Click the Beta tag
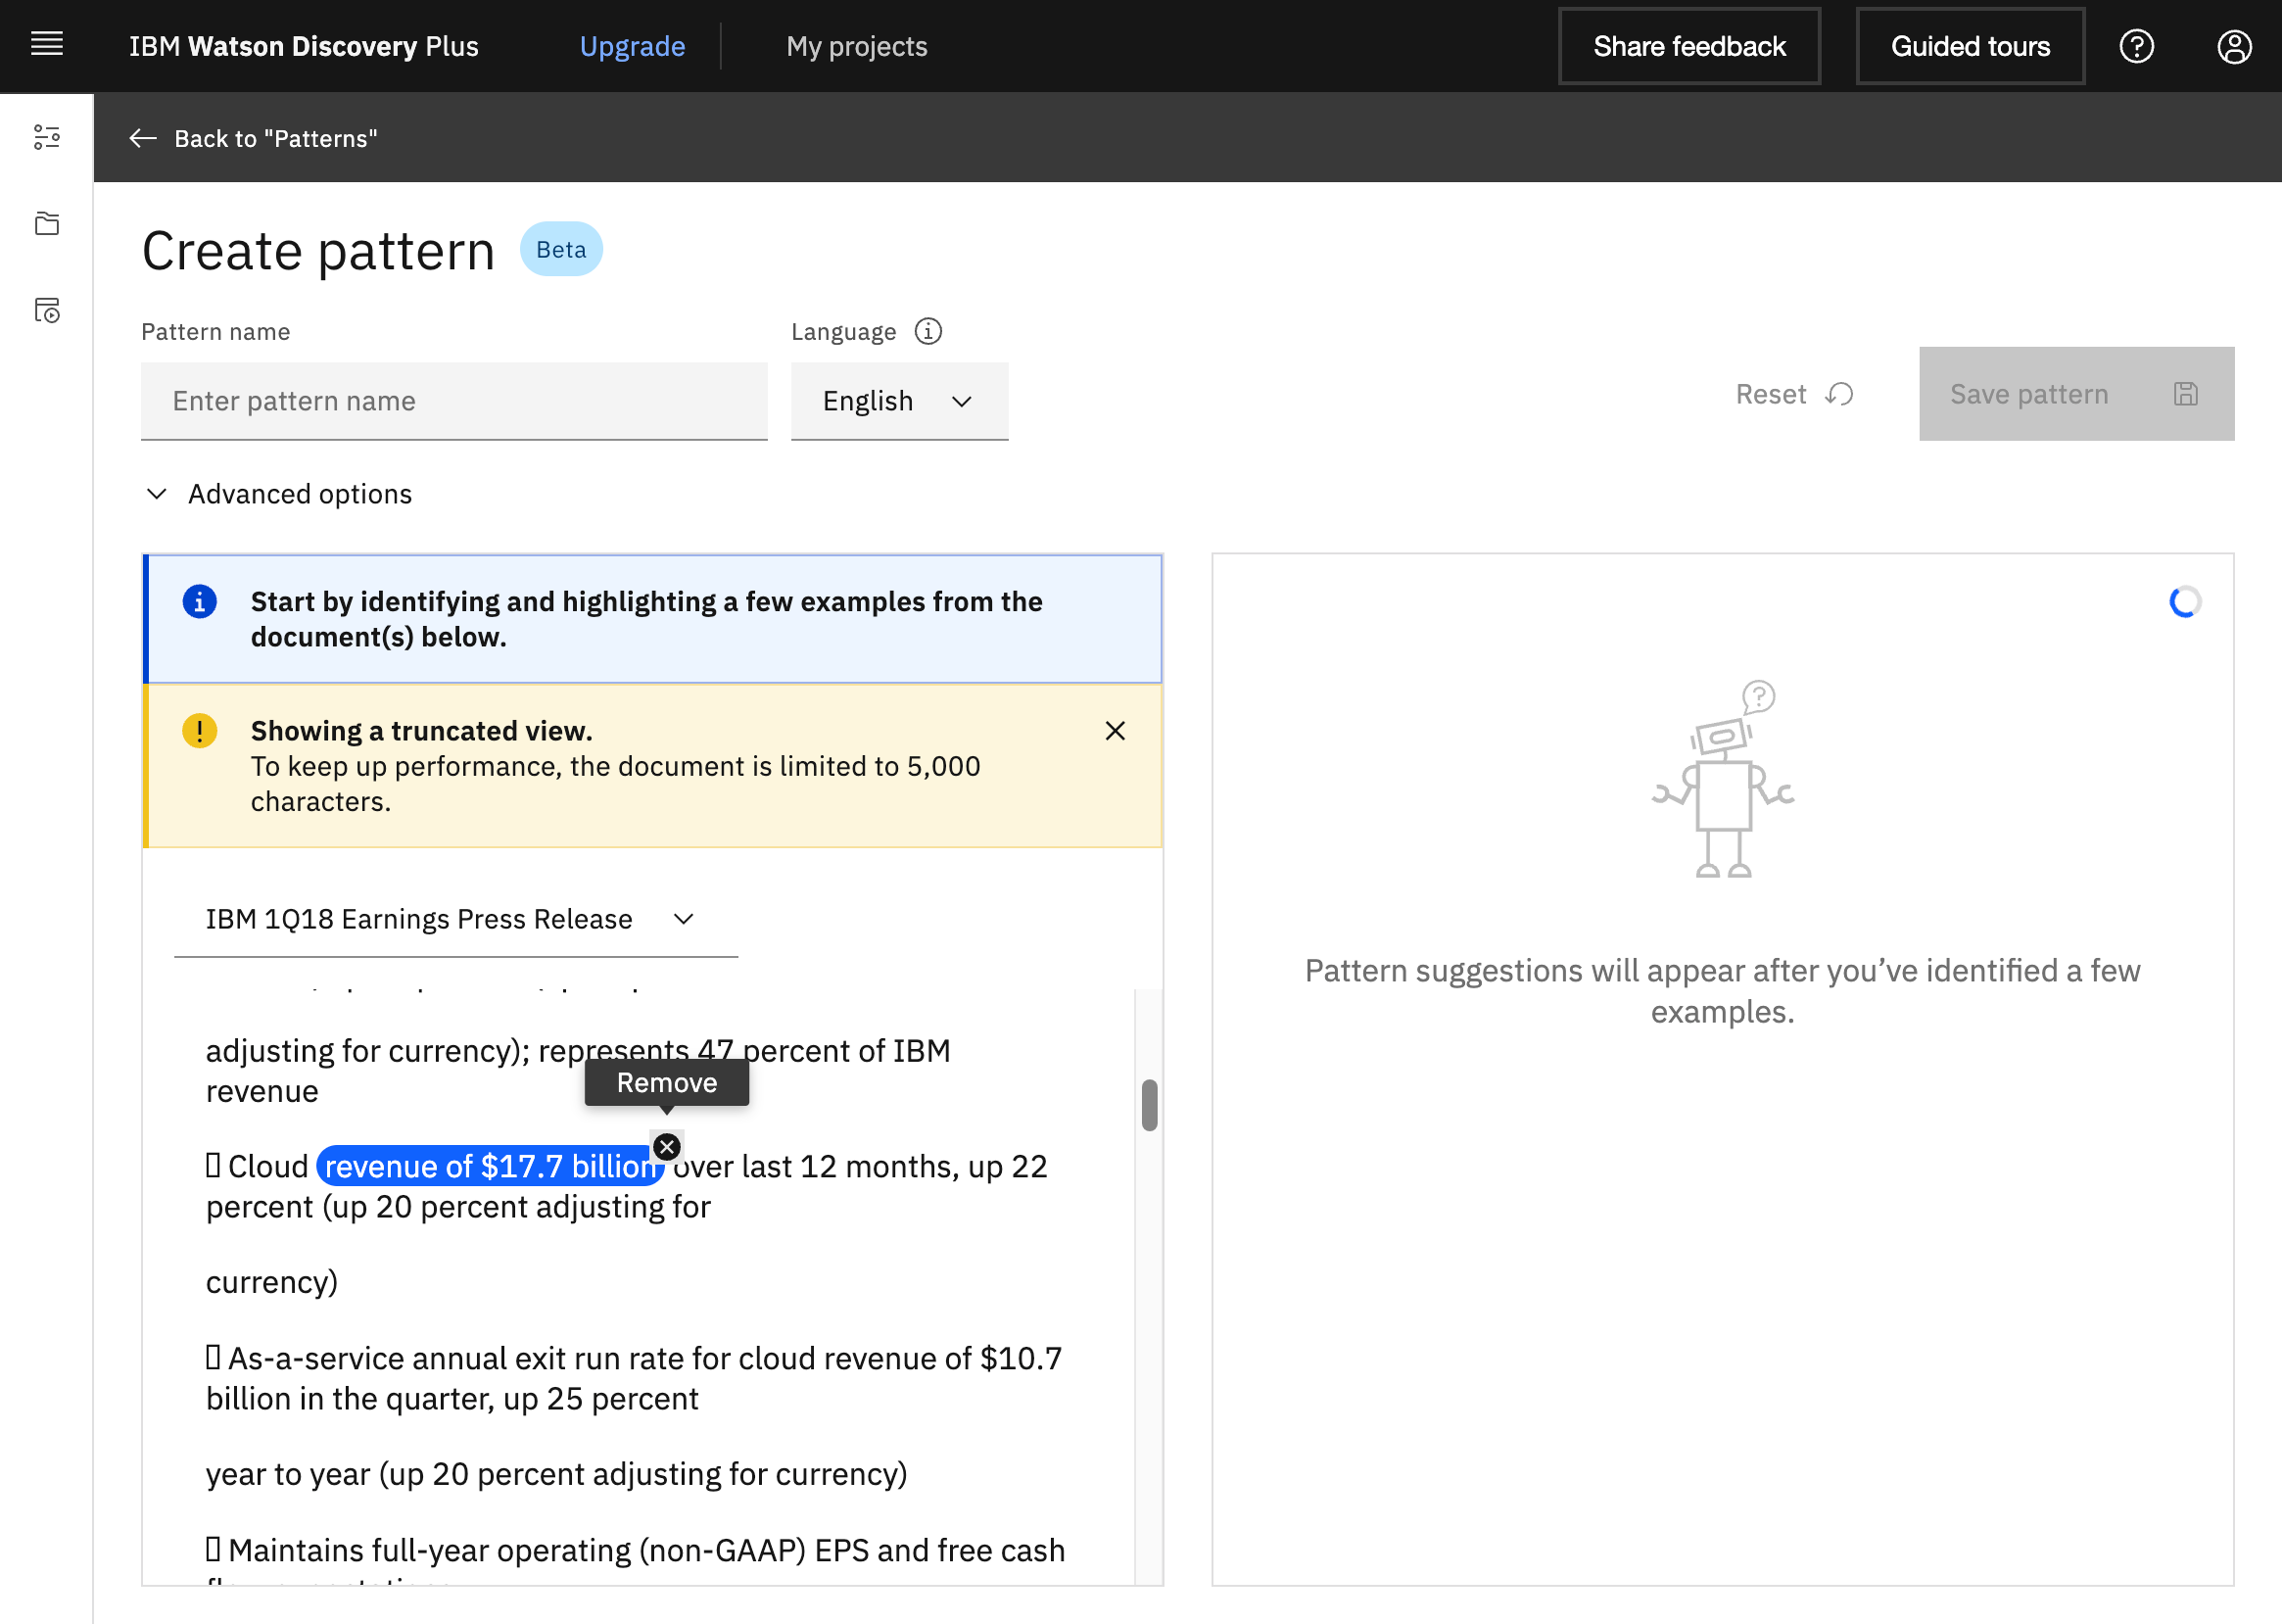The image size is (2282, 1624). click(561, 249)
